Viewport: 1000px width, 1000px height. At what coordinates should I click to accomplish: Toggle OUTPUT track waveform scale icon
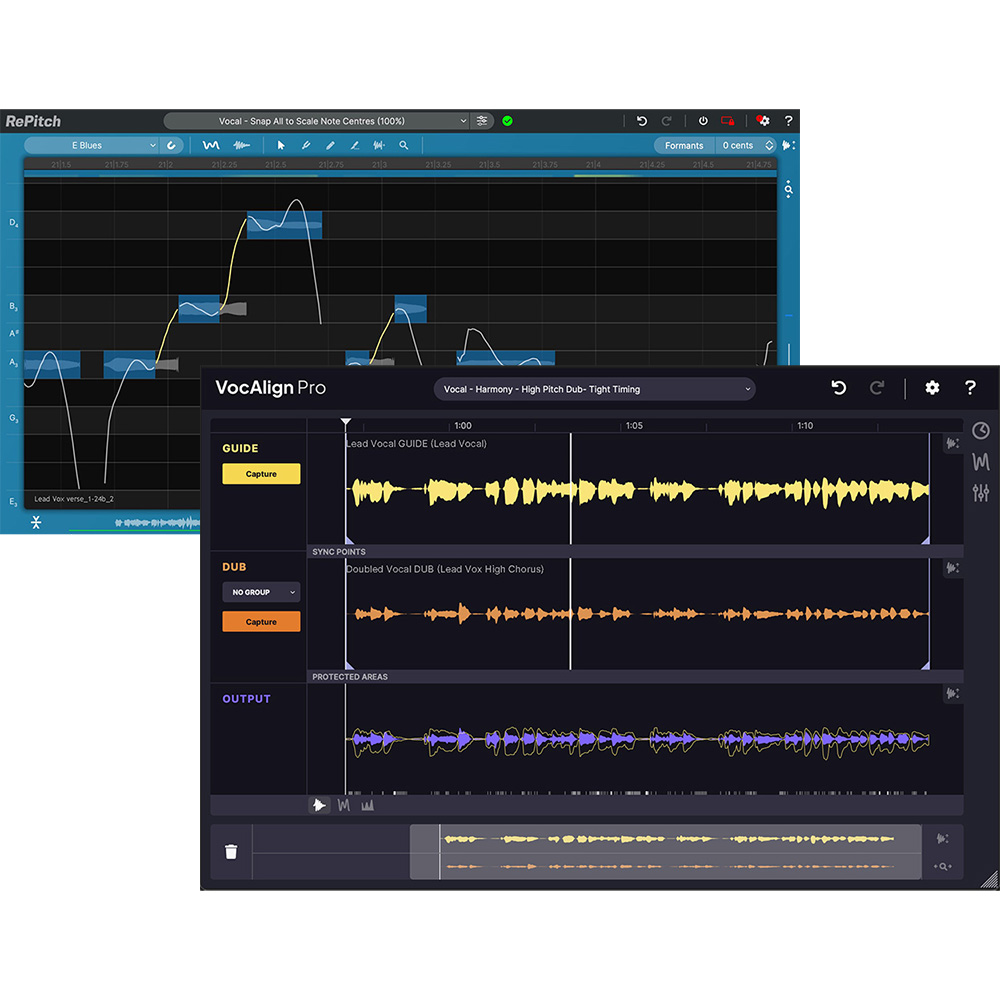point(953,694)
